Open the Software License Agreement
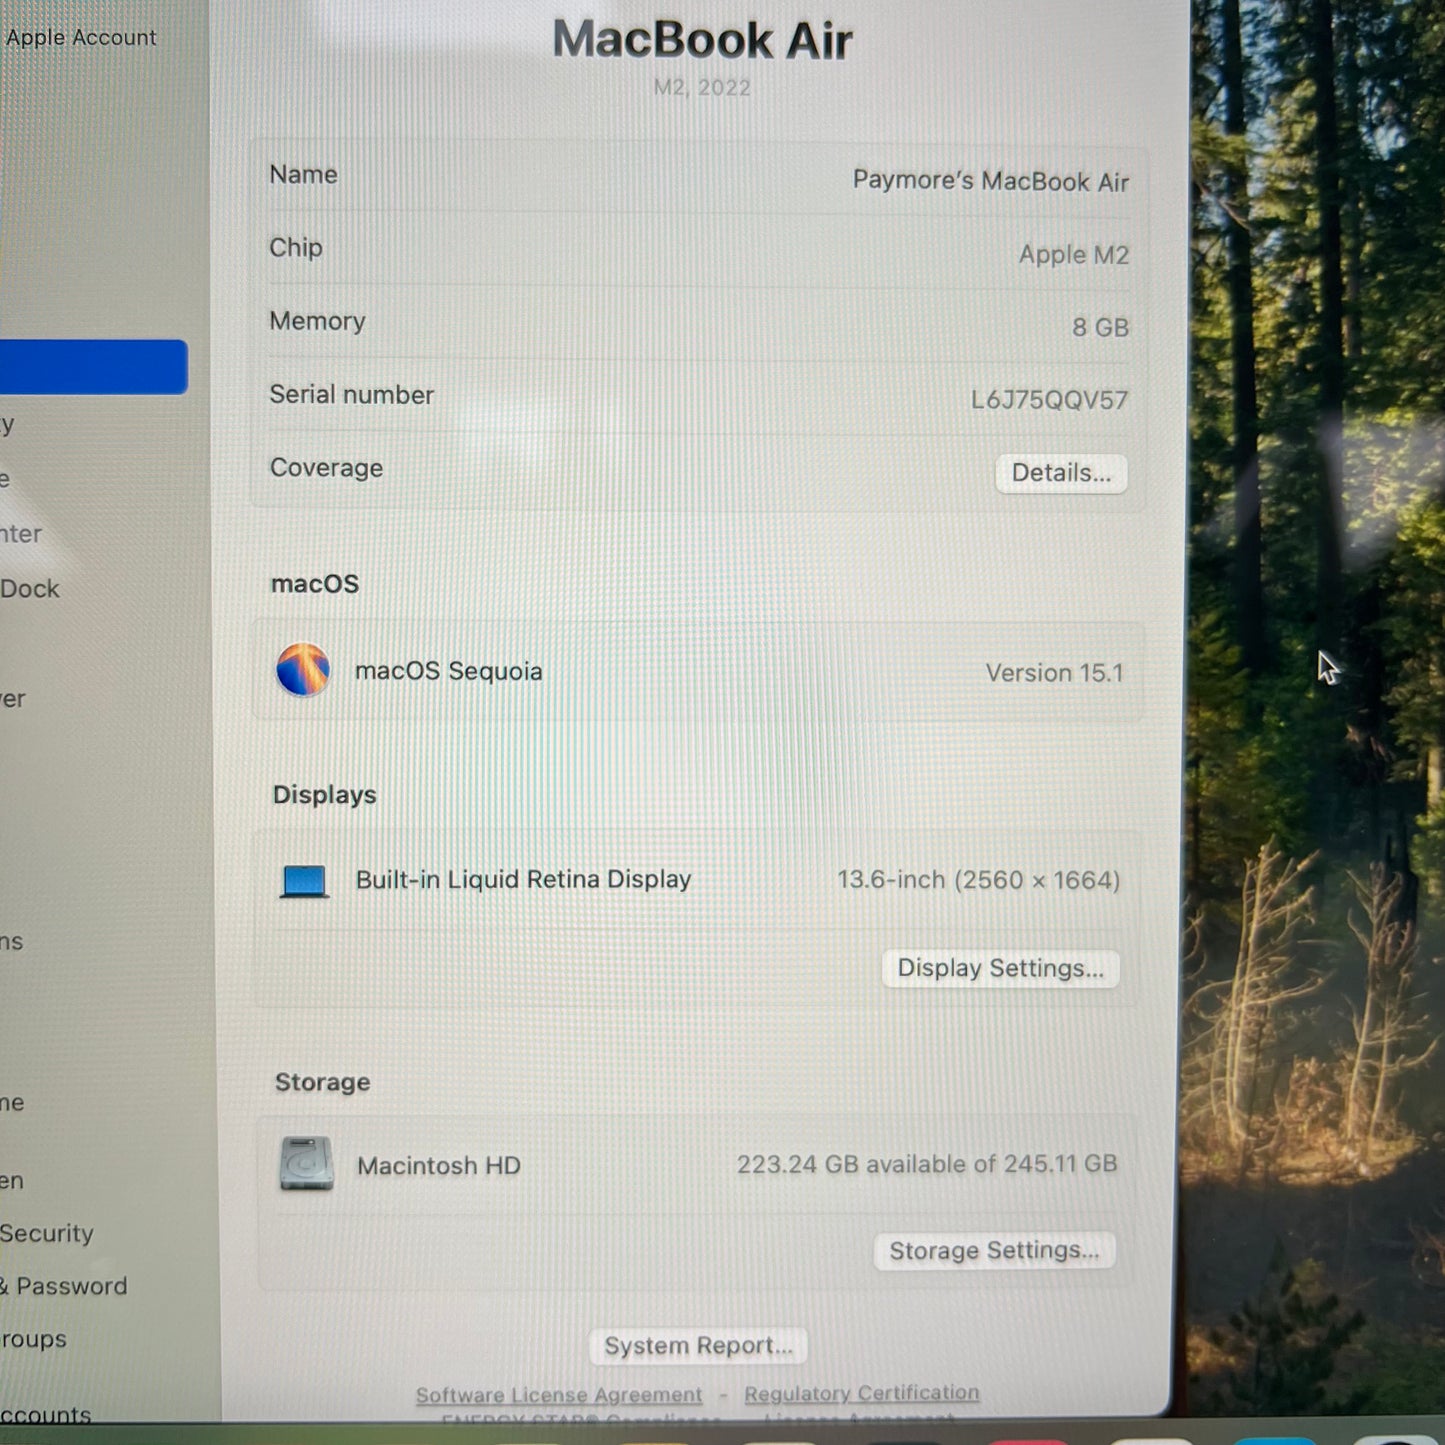Viewport: 1445px width, 1445px height. pyautogui.click(x=557, y=1393)
